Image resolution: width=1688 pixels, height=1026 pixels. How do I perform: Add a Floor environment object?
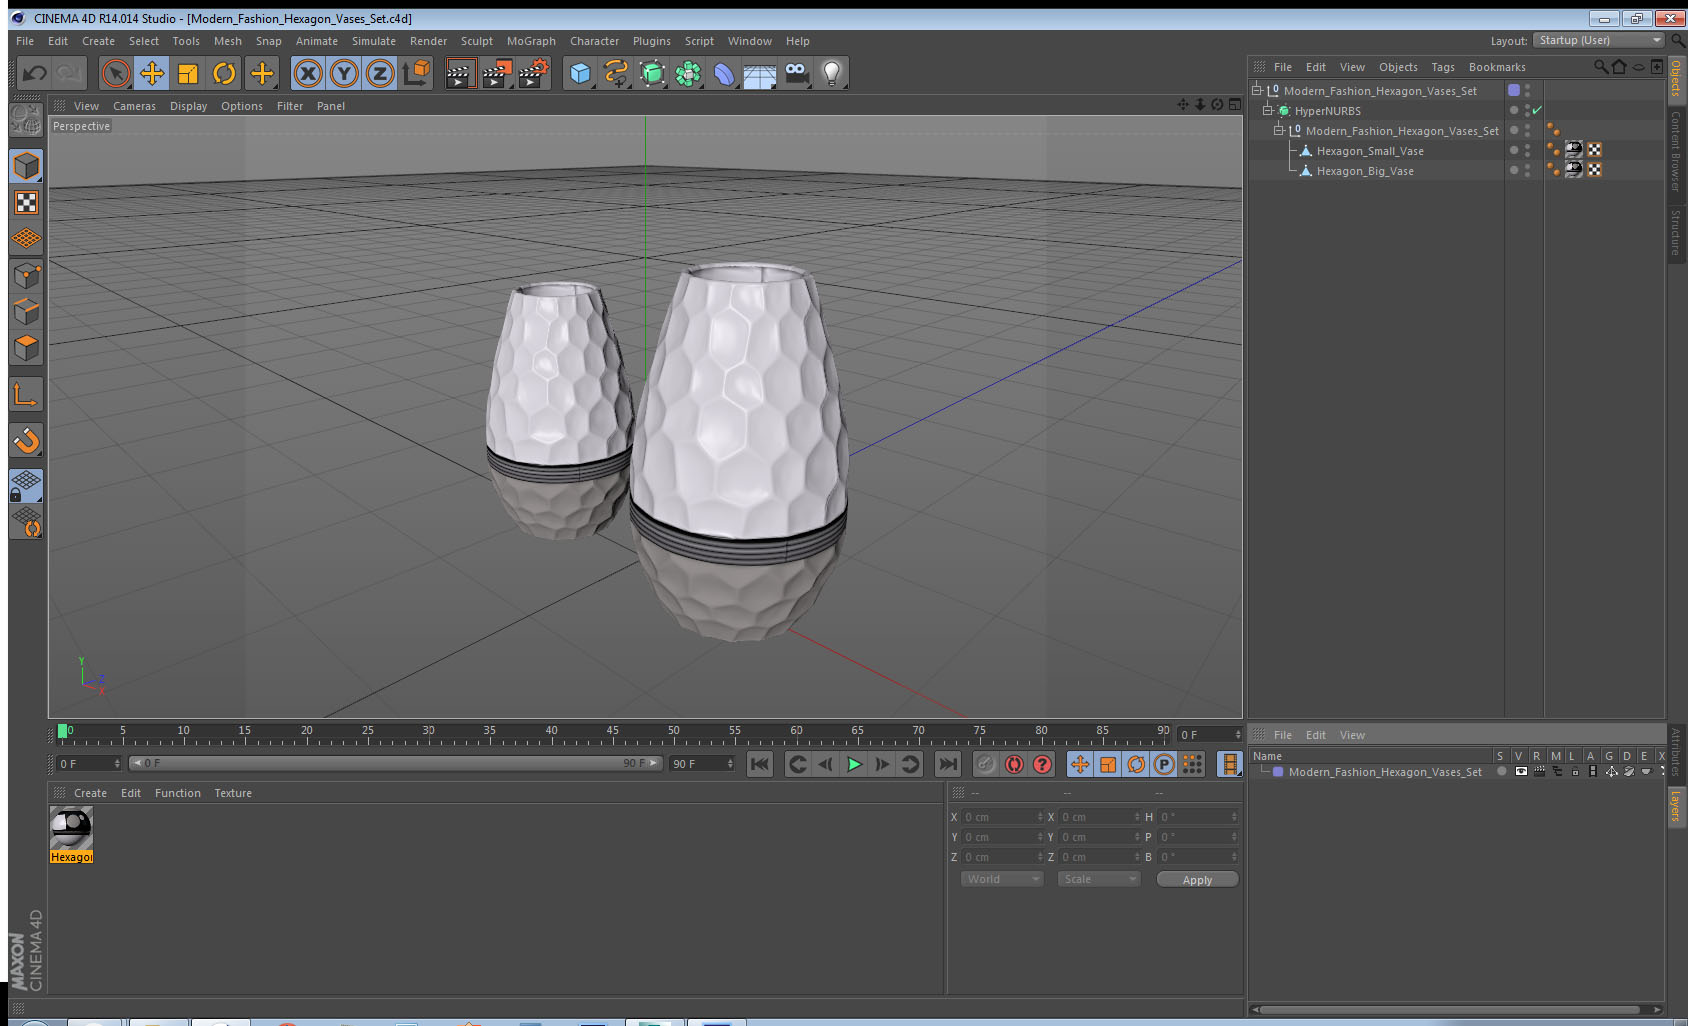tap(760, 73)
